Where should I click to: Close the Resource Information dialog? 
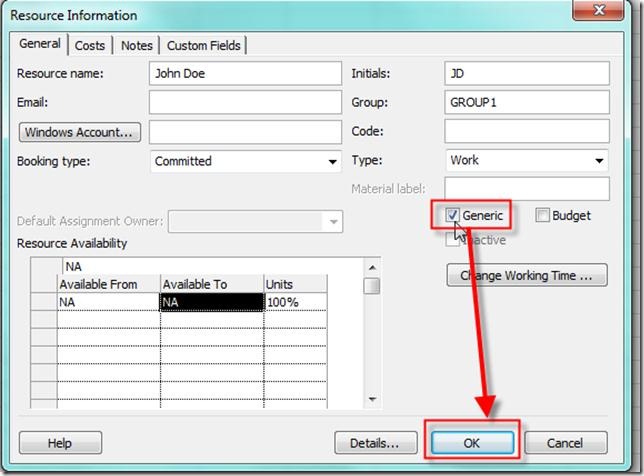tap(596, 13)
